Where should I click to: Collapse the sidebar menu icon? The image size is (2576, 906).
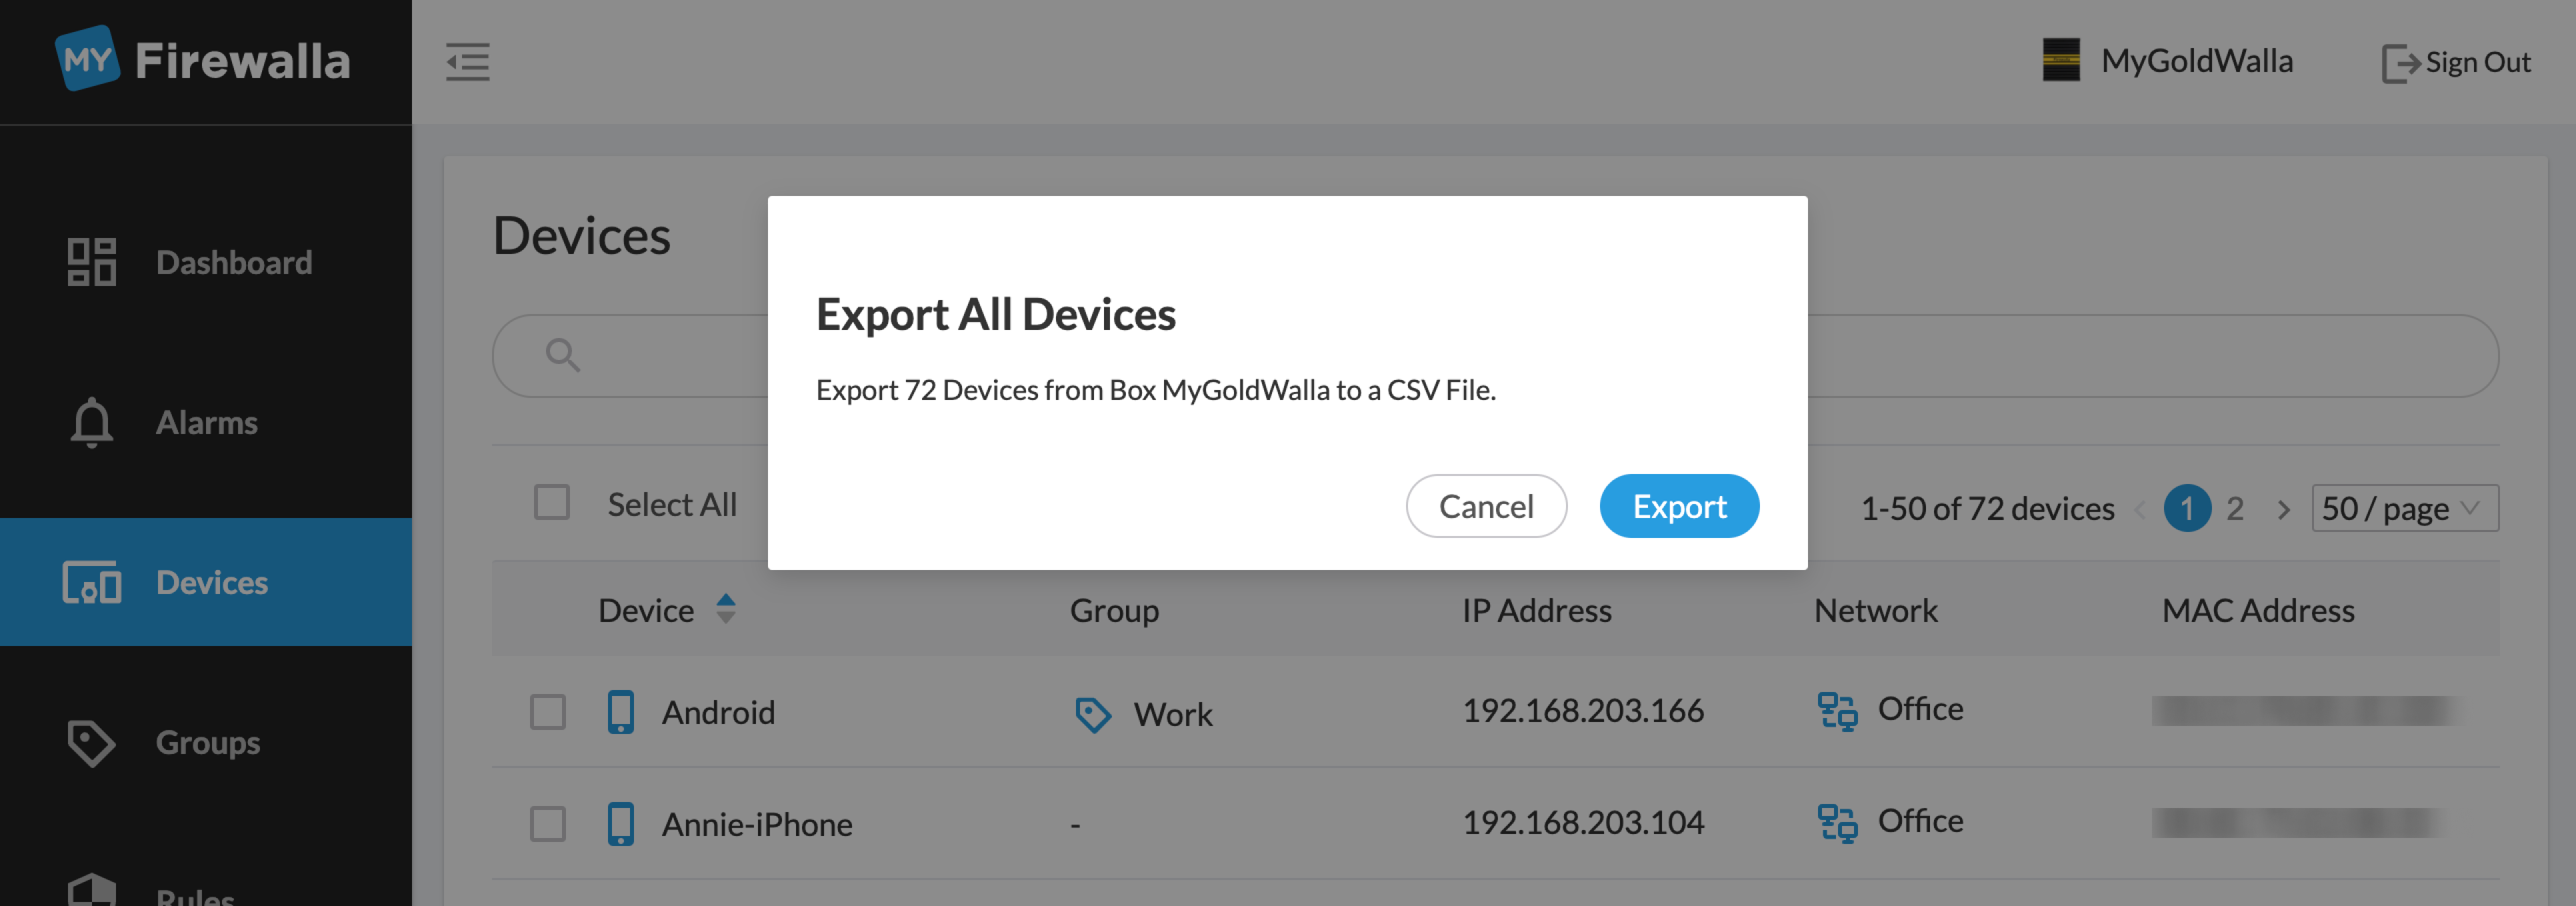(467, 62)
